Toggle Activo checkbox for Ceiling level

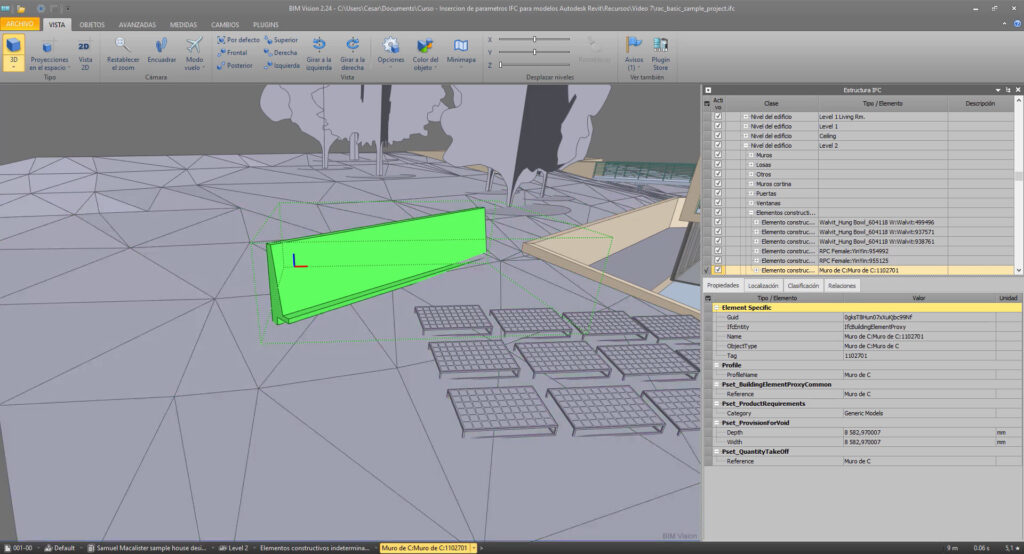(x=718, y=136)
